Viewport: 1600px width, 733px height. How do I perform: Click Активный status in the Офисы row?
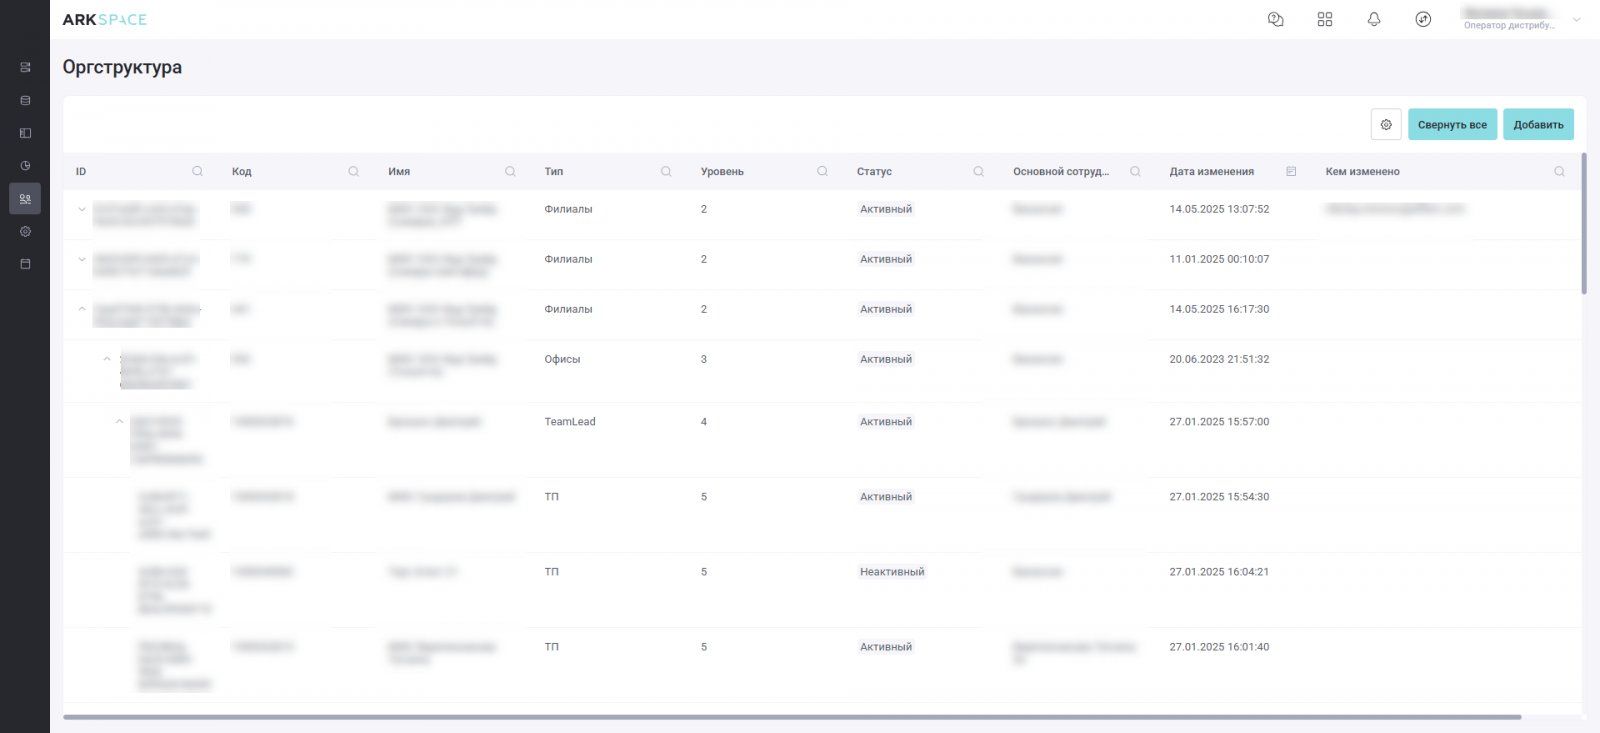tap(886, 359)
